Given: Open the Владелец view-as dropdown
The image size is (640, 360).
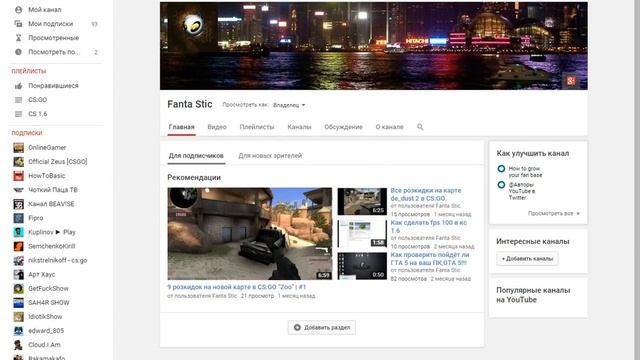Looking at the screenshot, I should 289,105.
